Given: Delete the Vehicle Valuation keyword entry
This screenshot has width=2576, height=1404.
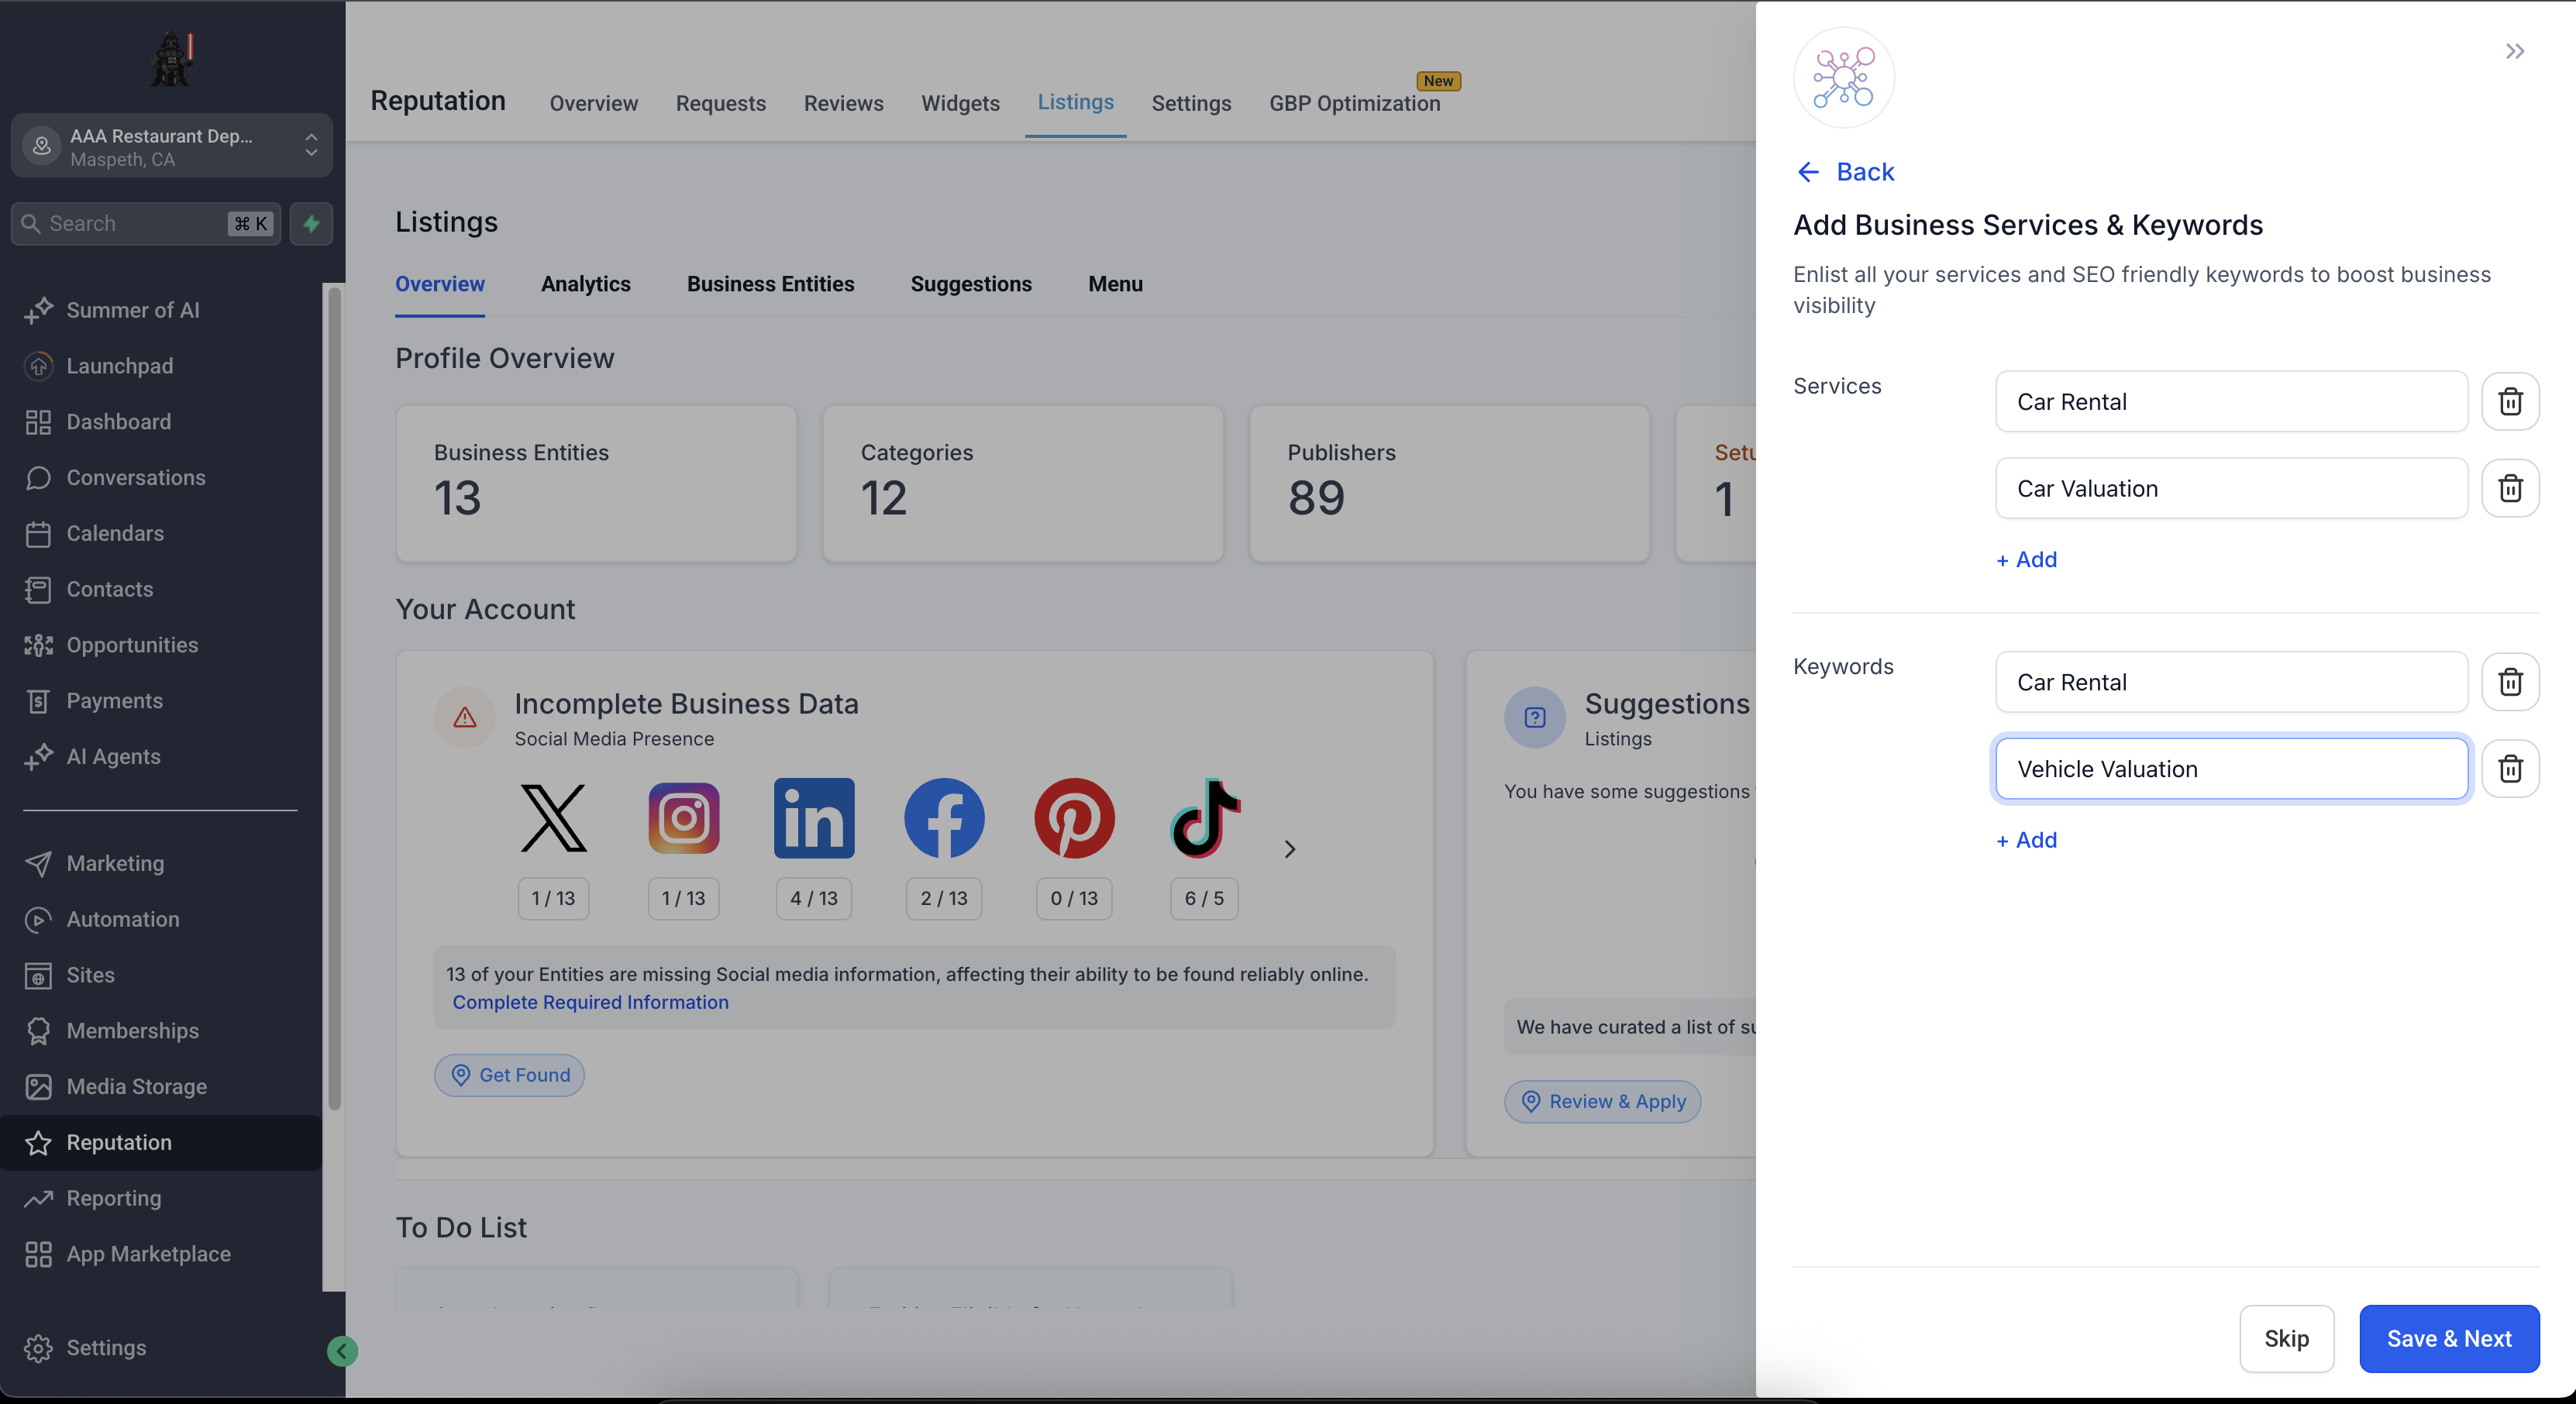Looking at the screenshot, I should point(2510,768).
